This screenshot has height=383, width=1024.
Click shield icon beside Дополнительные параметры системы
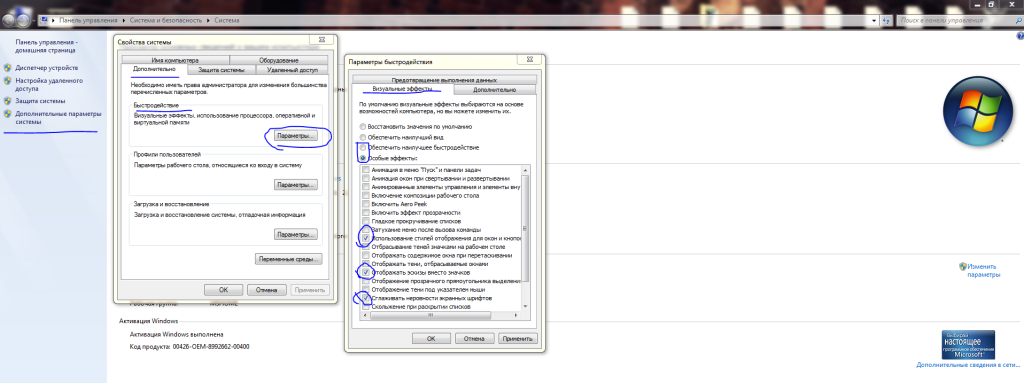tap(7, 114)
